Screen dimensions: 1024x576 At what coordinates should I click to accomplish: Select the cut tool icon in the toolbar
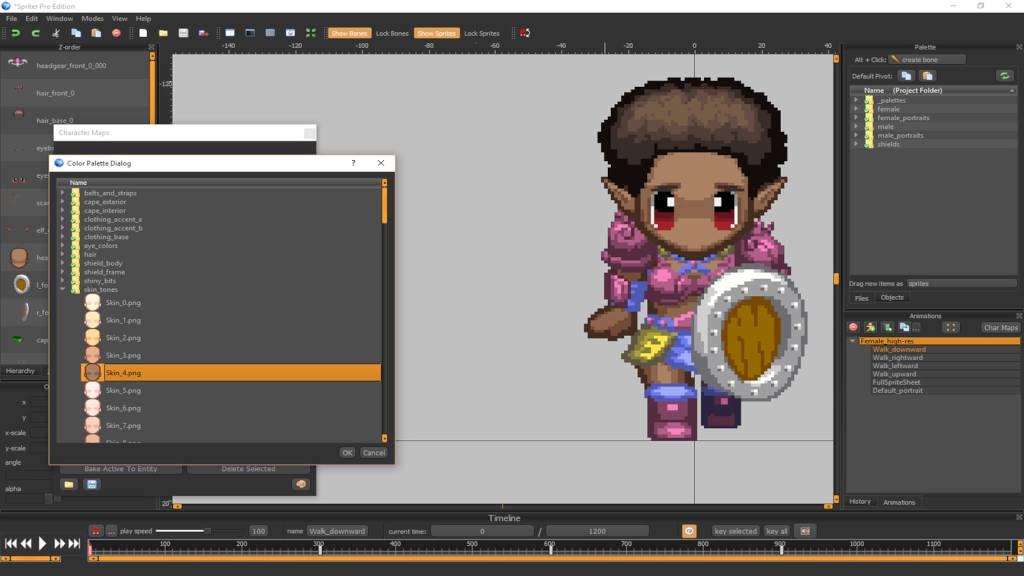click(x=55, y=33)
